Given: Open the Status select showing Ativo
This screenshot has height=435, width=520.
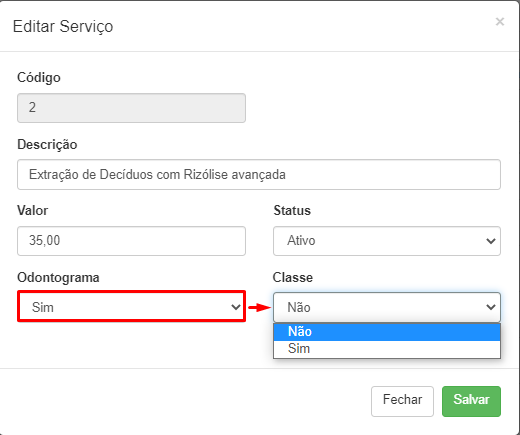Looking at the screenshot, I should tap(387, 241).
